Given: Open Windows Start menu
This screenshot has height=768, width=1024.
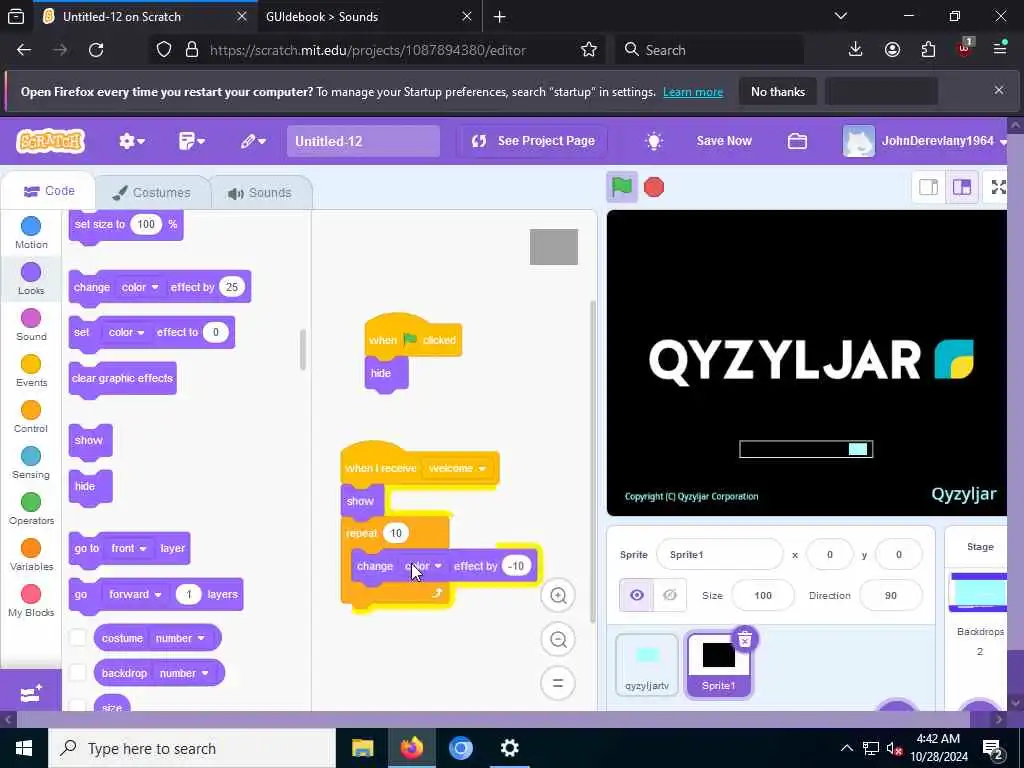Looking at the screenshot, I should point(24,748).
